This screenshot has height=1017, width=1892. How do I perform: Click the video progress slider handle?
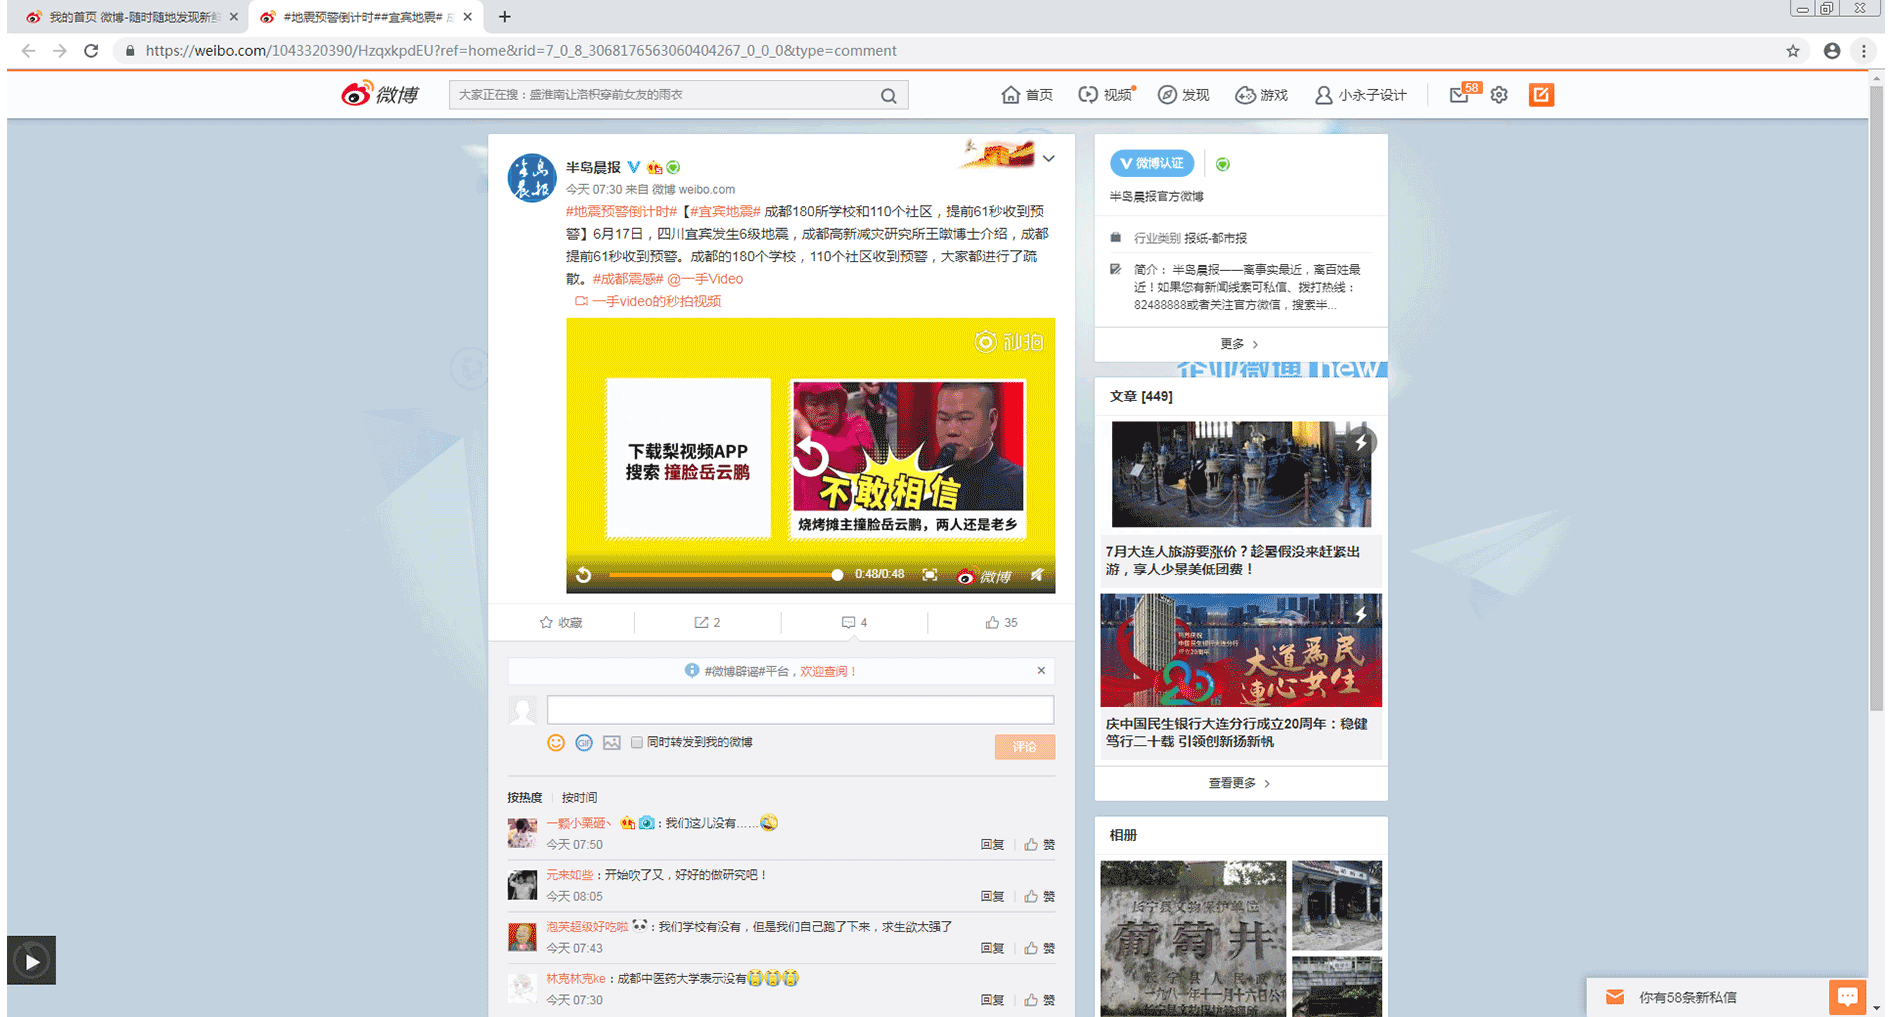(x=837, y=575)
